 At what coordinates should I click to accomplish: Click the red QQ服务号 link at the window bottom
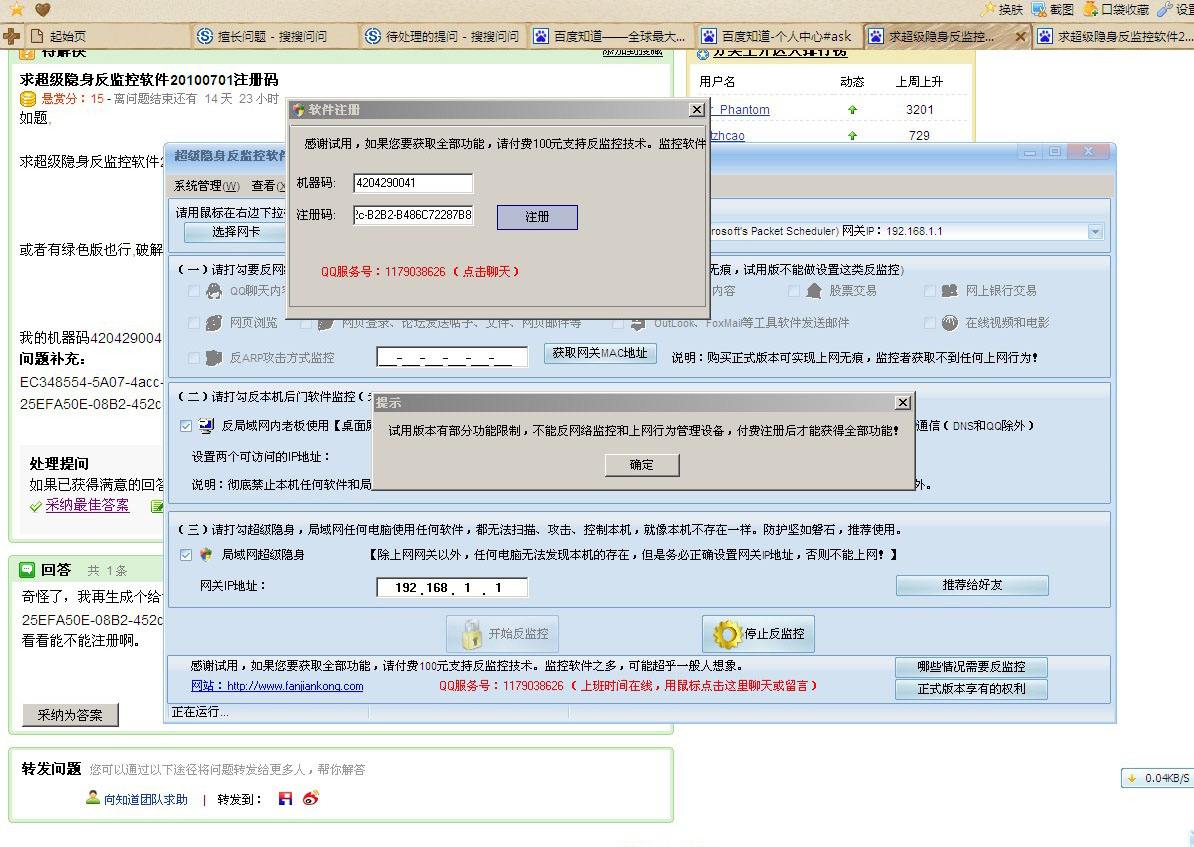coord(628,686)
